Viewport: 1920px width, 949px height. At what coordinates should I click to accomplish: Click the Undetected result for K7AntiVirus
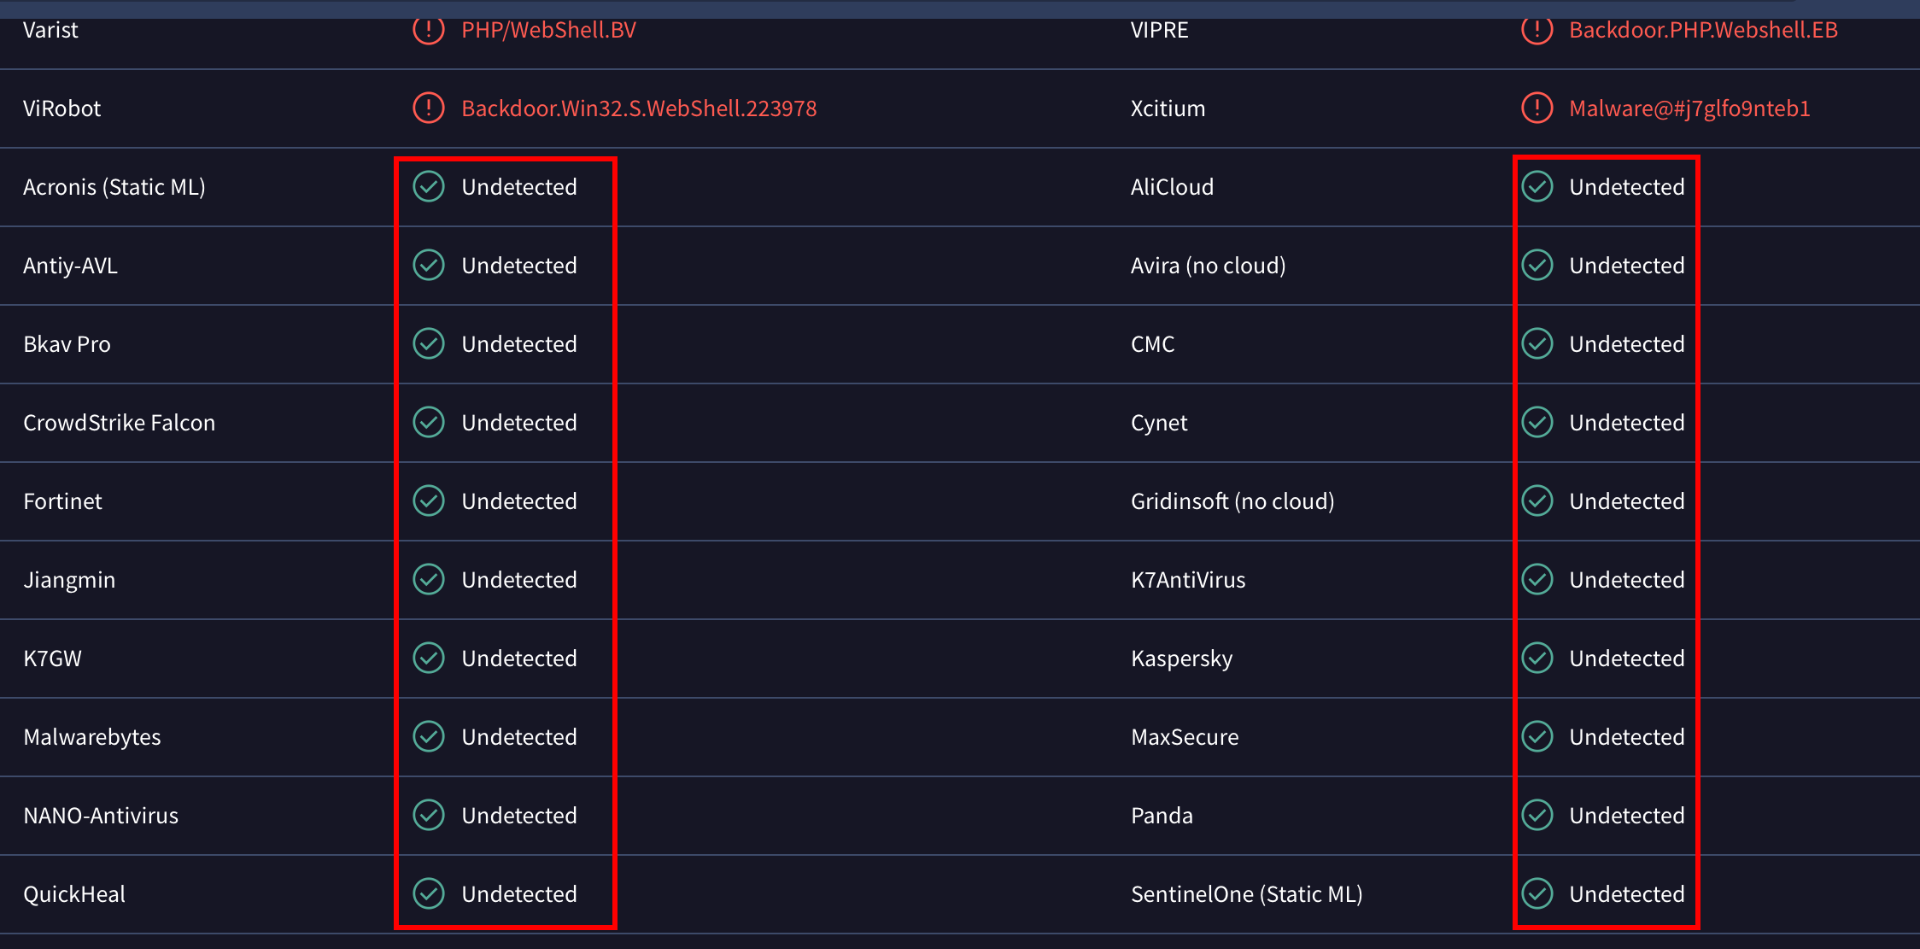coord(1626,580)
